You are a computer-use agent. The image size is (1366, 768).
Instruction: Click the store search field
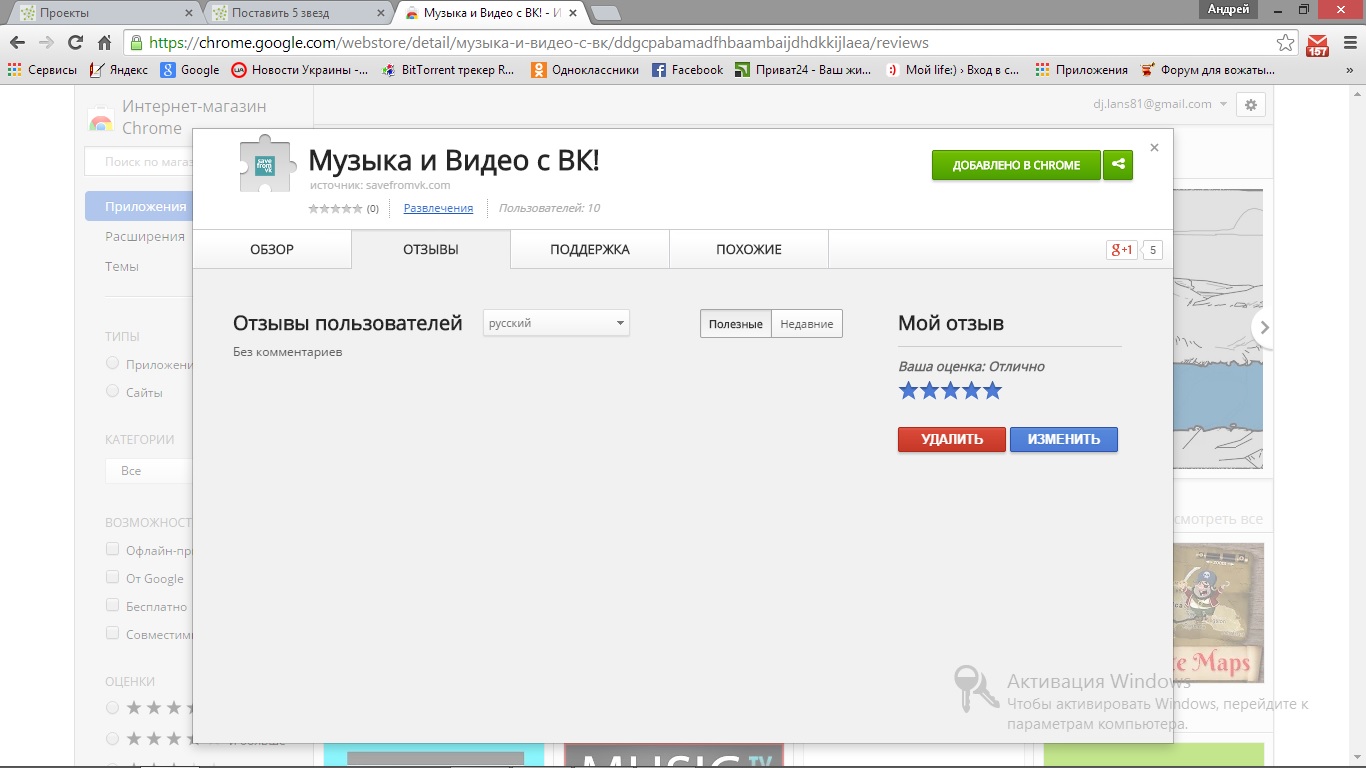coord(140,161)
